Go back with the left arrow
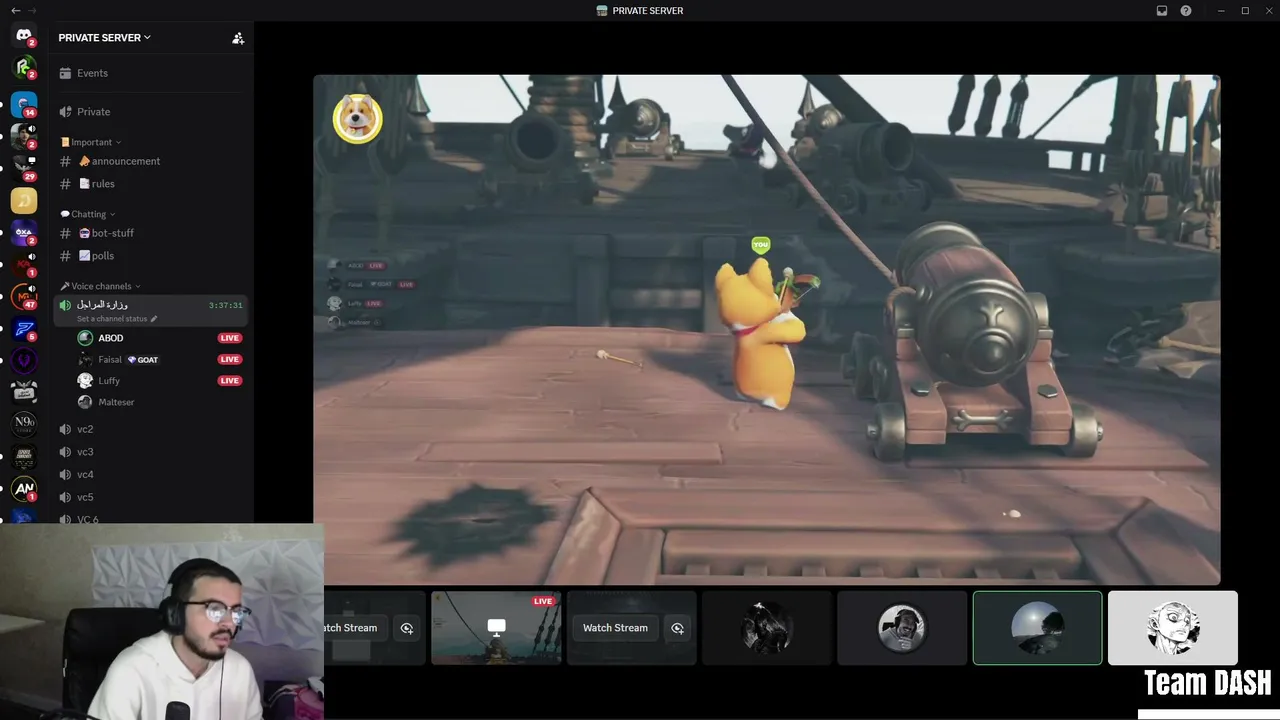The width and height of the screenshot is (1280, 720). 15,10
